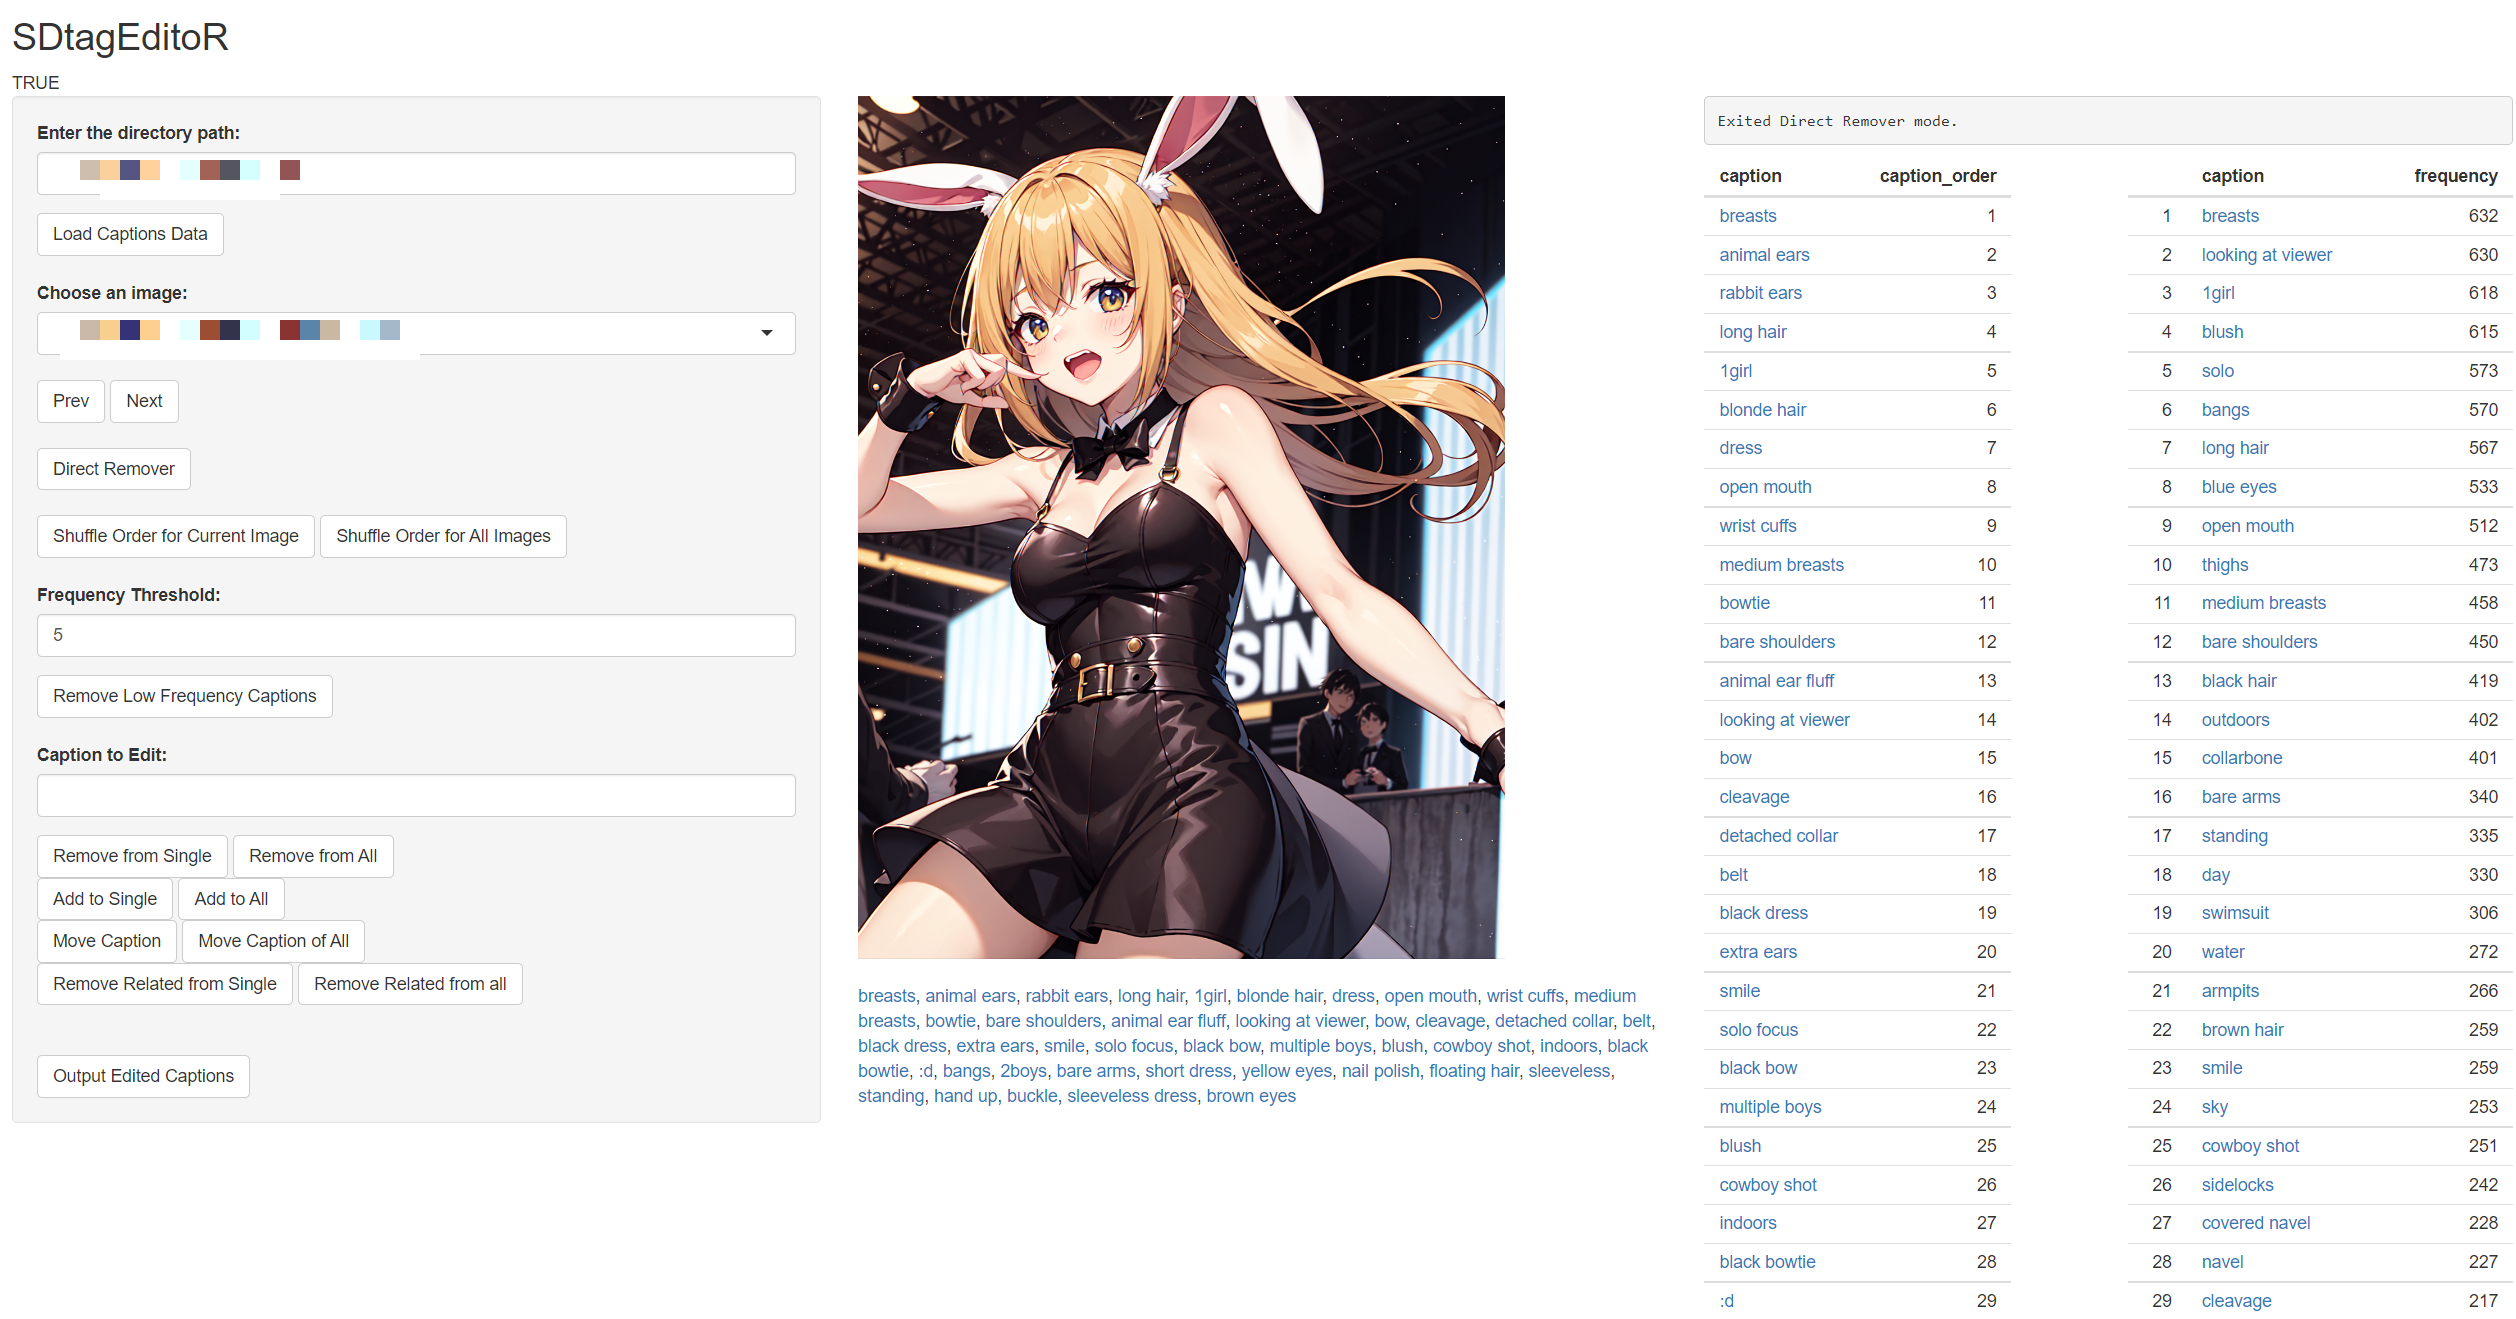Image resolution: width=2516 pixels, height=1319 pixels.
Task: Focus the Caption to Edit text box
Action: 416,796
